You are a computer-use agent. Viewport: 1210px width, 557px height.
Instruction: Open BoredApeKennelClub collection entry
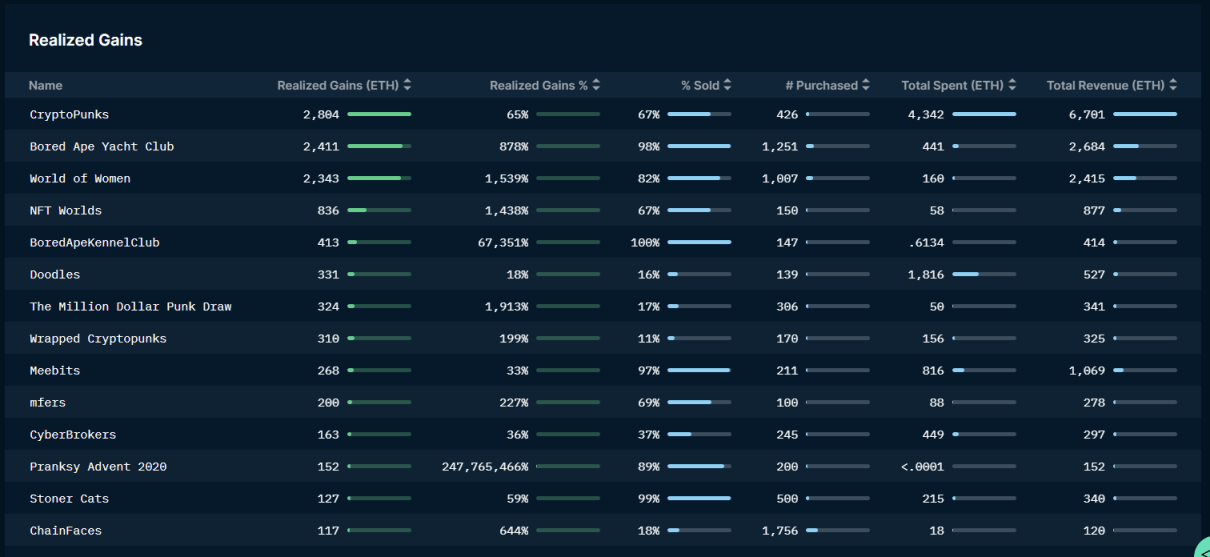pyautogui.click(x=94, y=243)
